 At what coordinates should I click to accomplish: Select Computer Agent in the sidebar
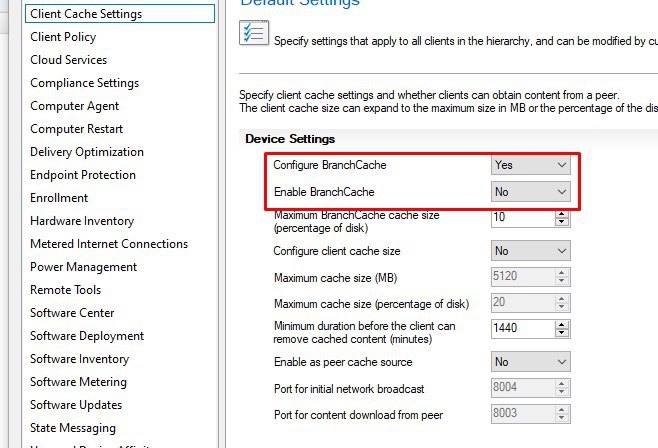(74, 106)
